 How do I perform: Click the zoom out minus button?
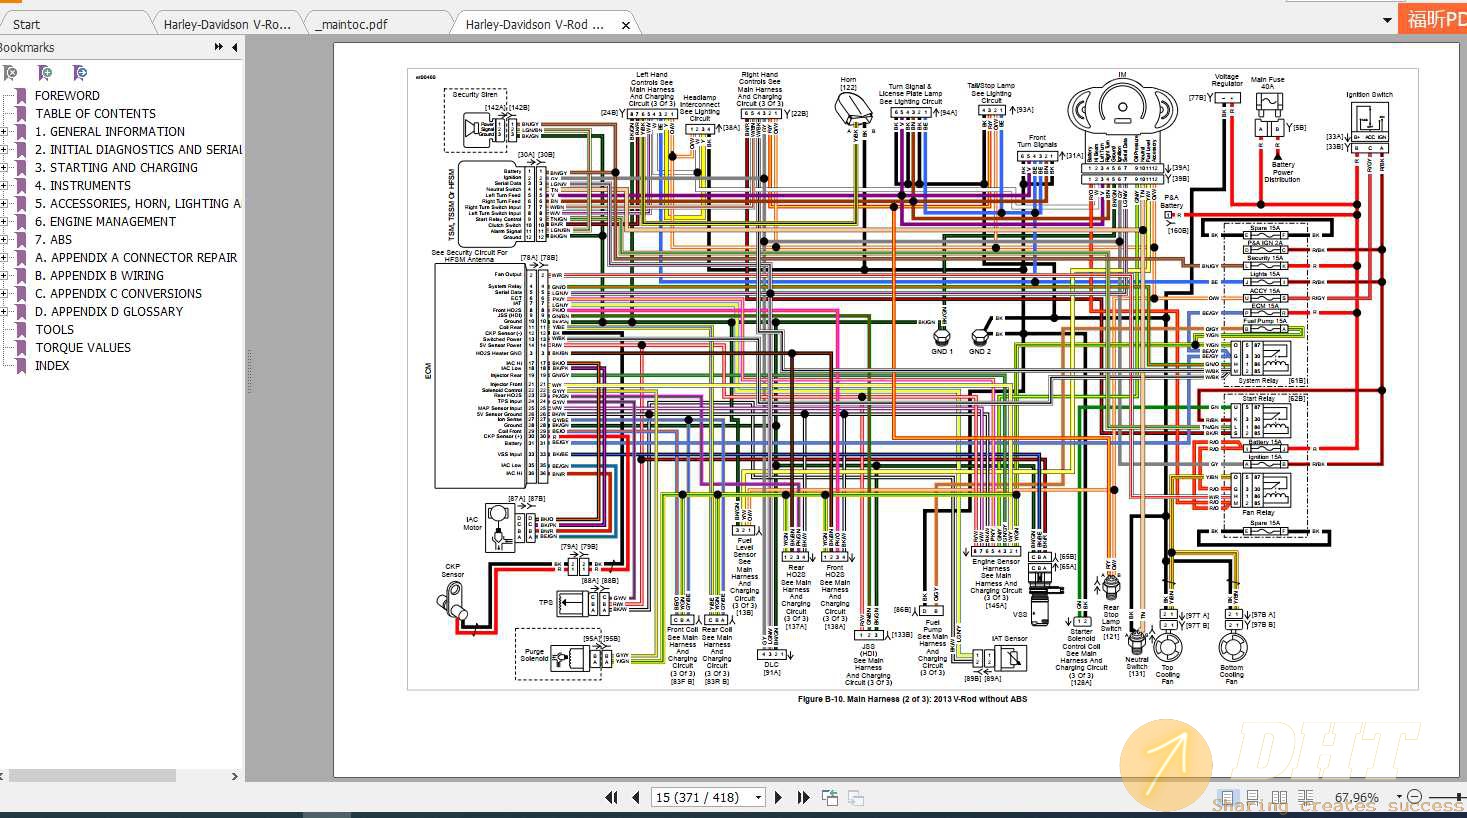click(1415, 797)
